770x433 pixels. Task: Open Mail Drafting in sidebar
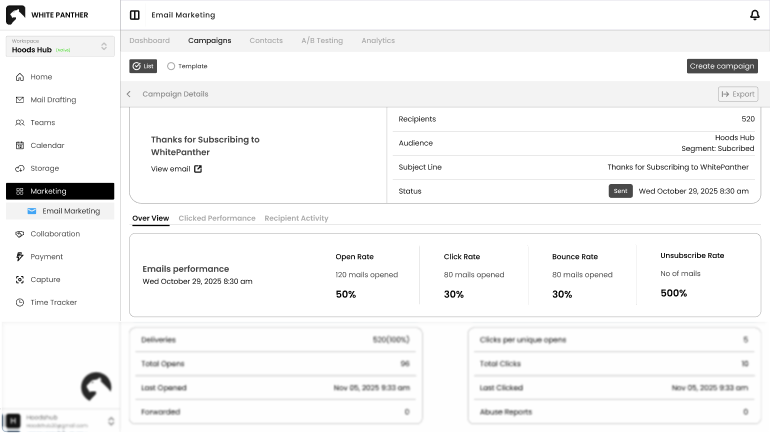[52, 100]
